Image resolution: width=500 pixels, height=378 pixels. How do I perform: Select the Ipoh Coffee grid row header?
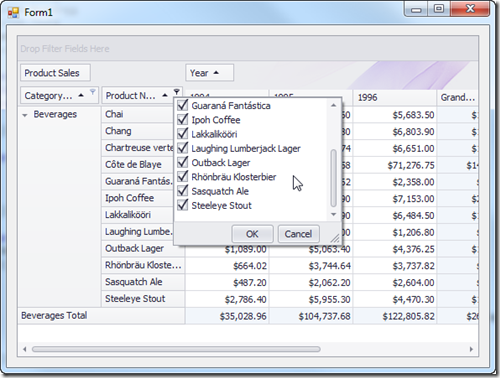[x=137, y=198]
